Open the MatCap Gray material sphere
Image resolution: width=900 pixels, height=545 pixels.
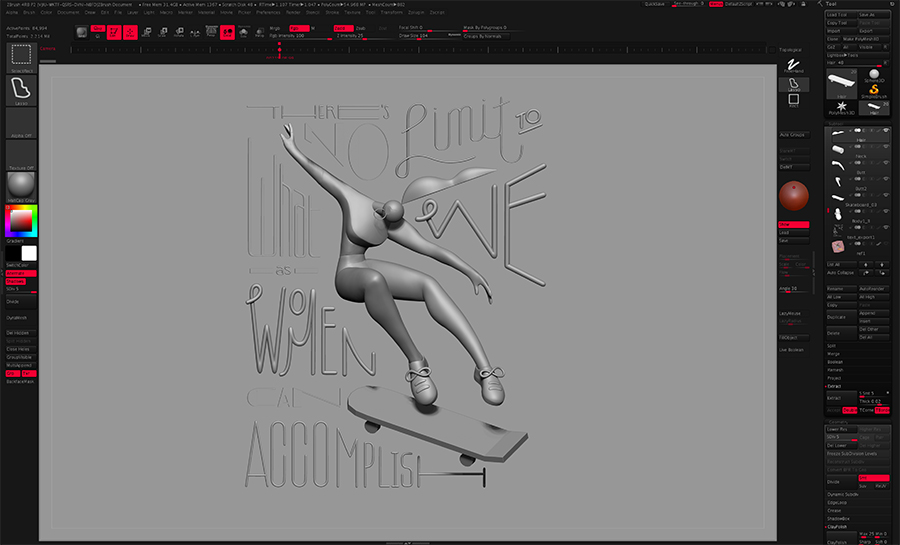21,188
